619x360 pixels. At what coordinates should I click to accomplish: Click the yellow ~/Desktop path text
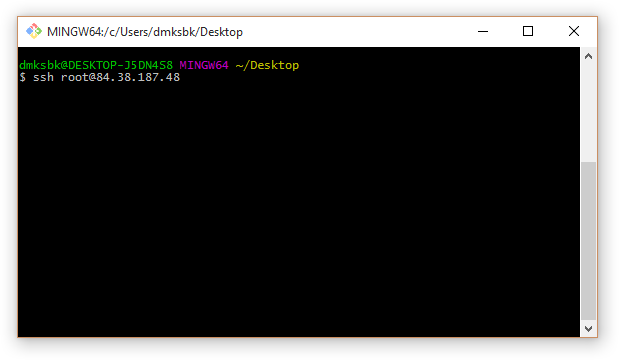point(267,65)
